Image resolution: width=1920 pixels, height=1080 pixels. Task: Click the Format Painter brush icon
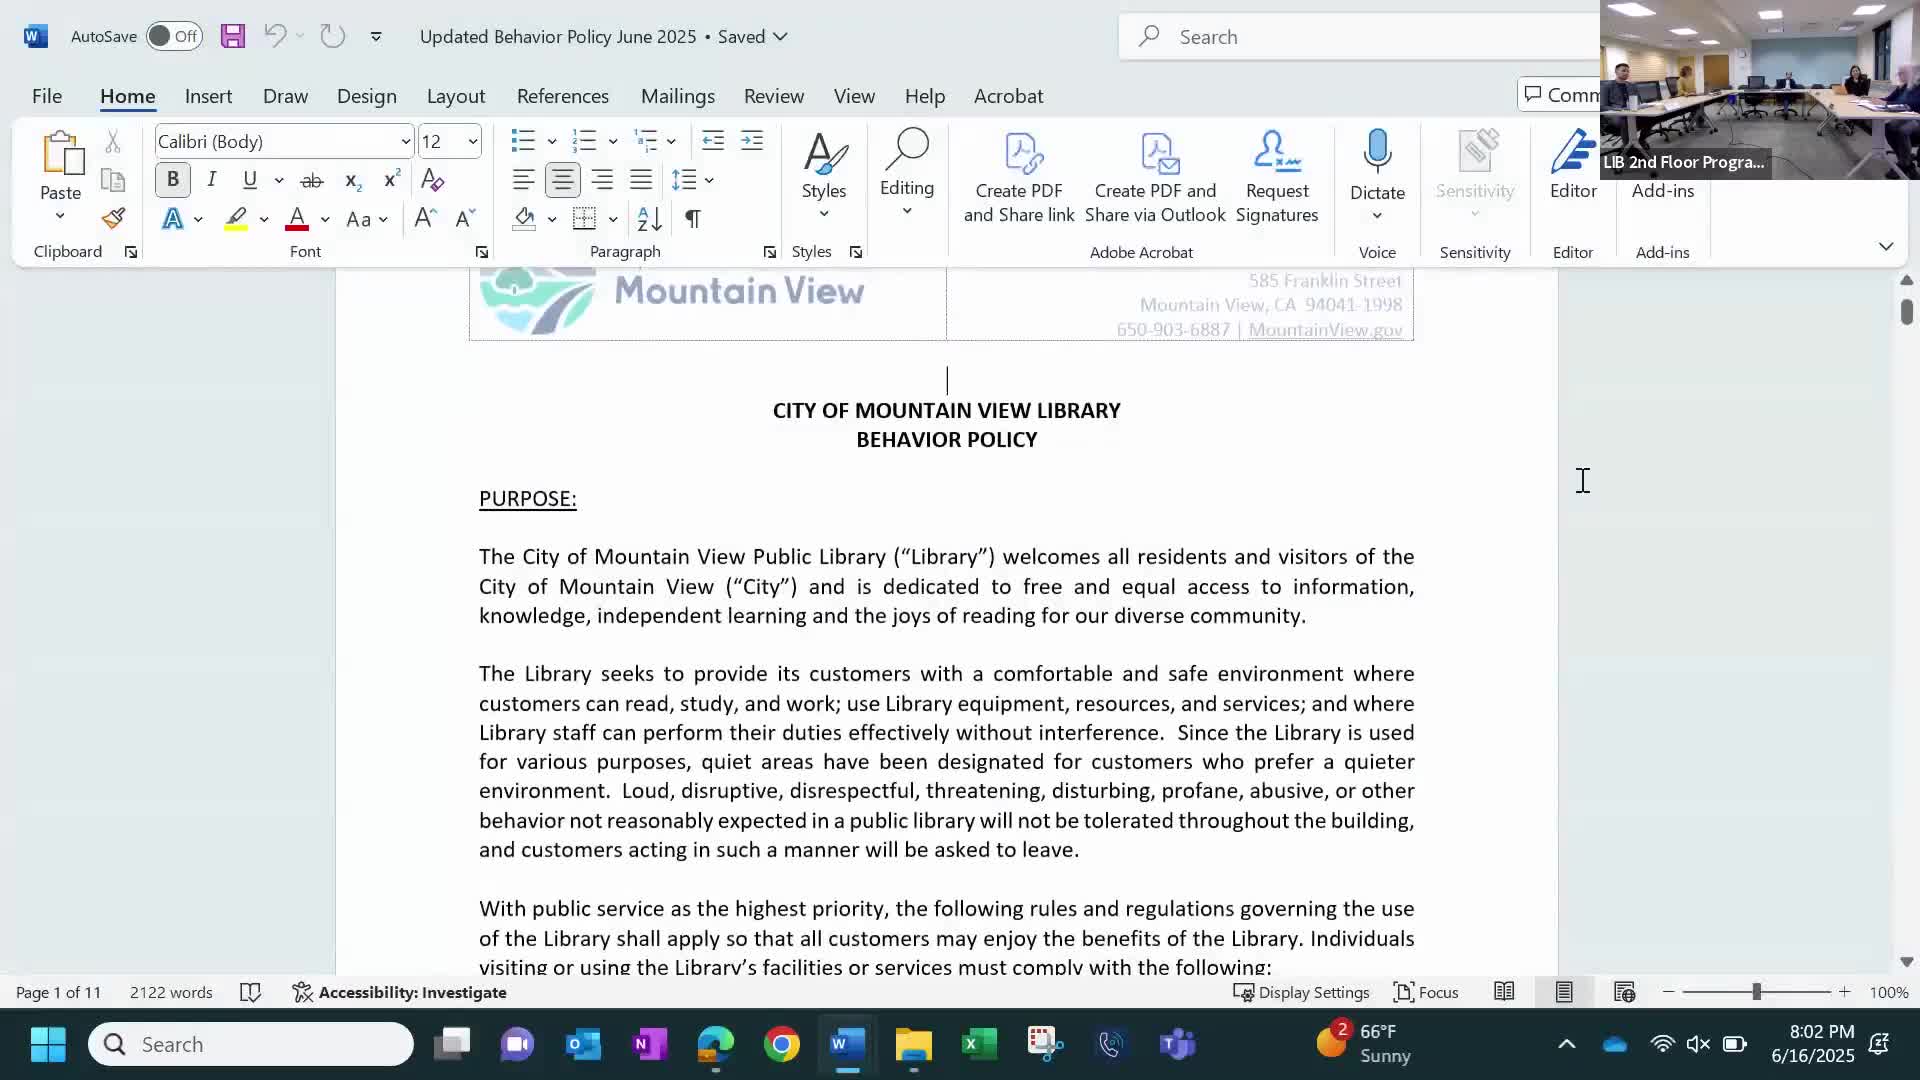pos(113,219)
